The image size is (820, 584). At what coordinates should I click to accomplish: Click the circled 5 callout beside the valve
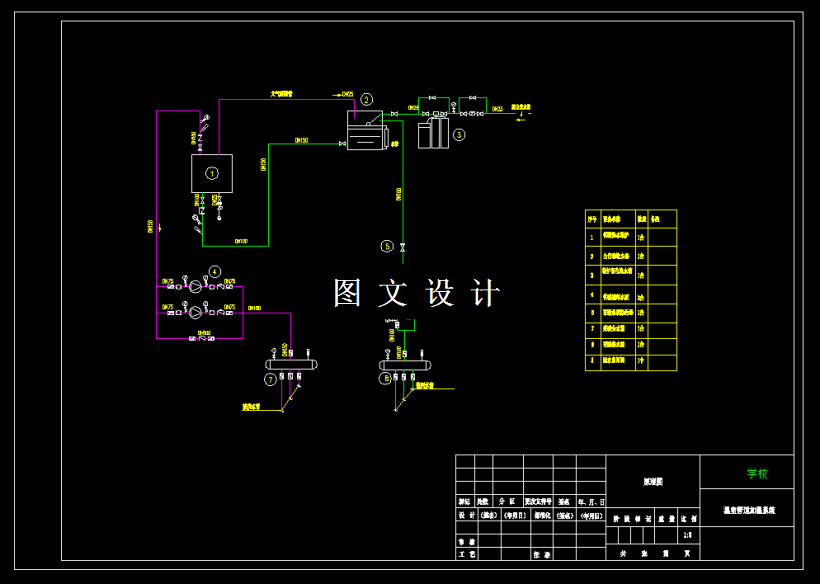point(387,246)
